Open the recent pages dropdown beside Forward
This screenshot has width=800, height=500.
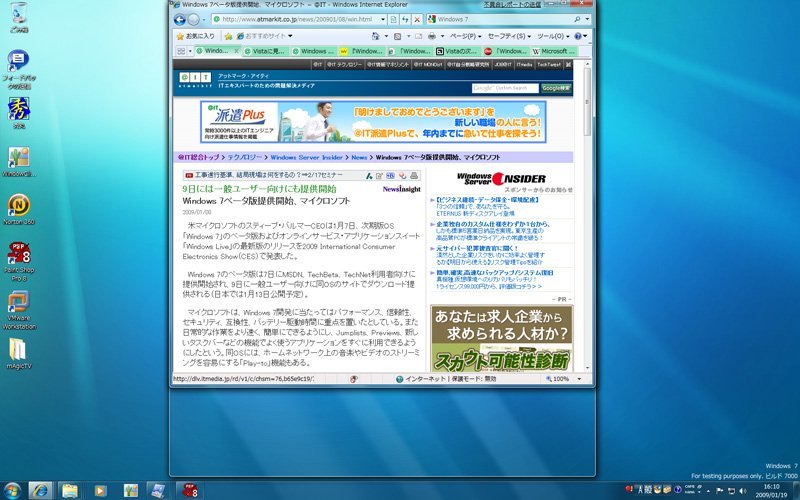coord(204,20)
